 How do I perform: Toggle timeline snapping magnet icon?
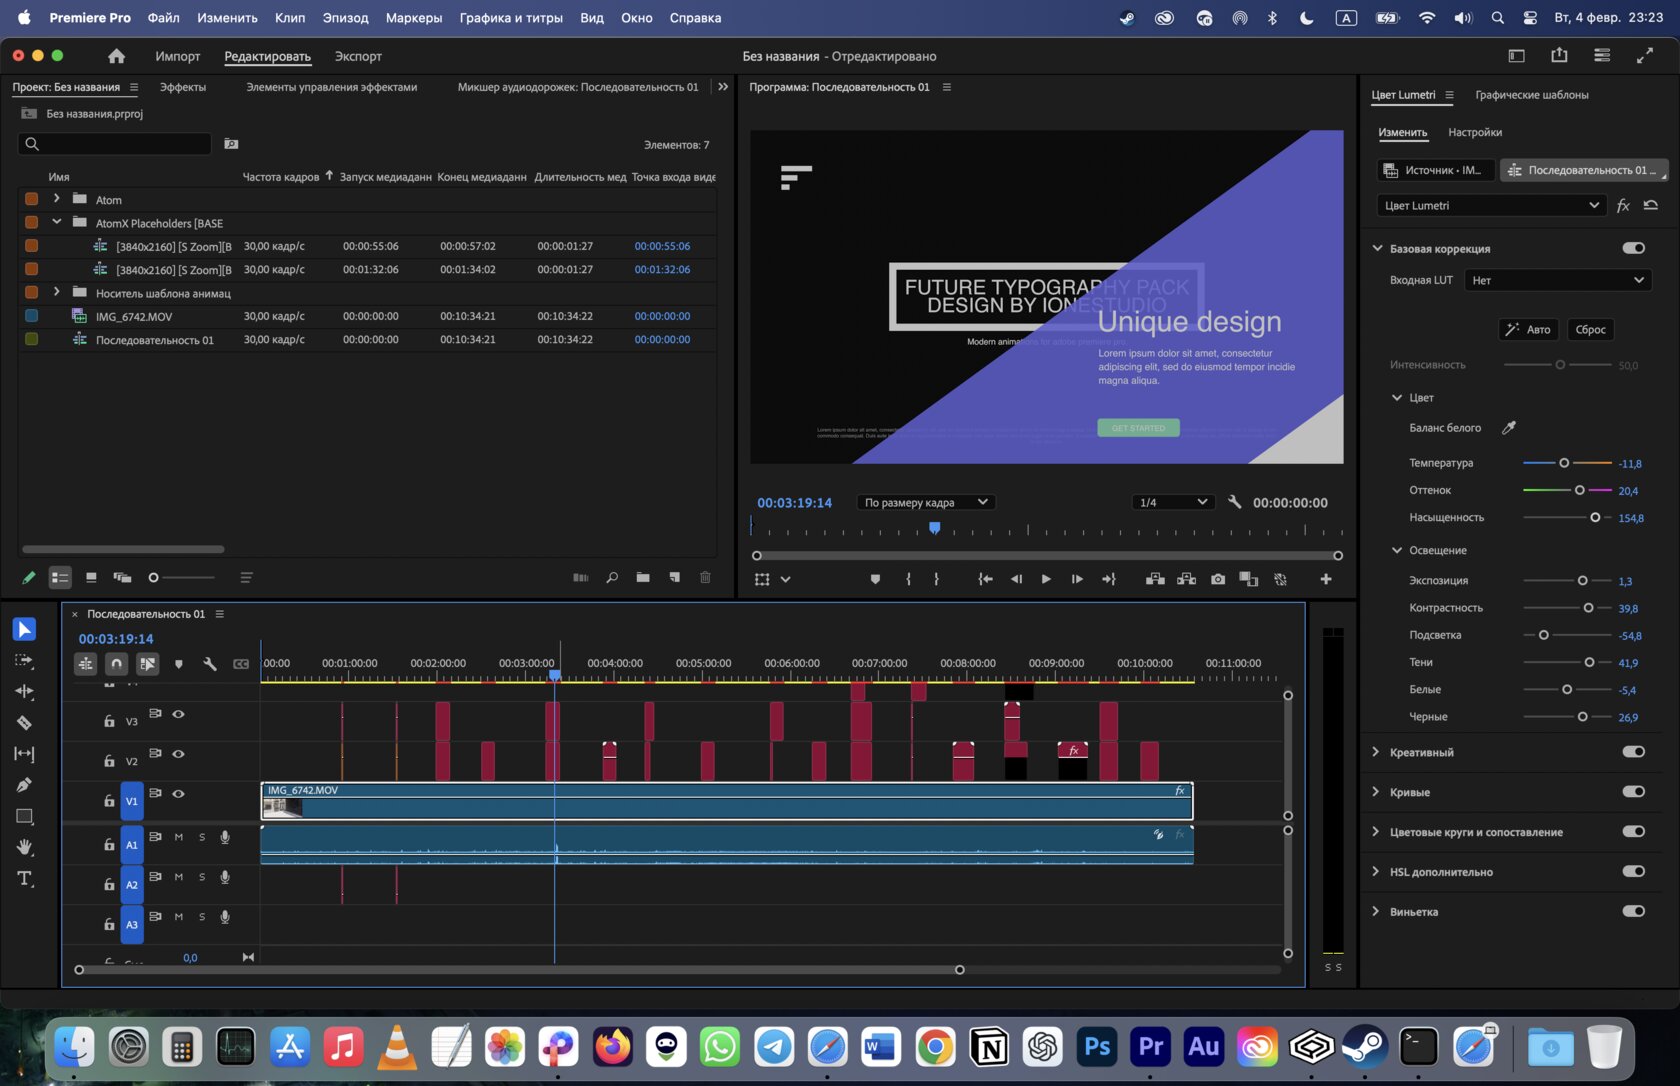pos(117,663)
